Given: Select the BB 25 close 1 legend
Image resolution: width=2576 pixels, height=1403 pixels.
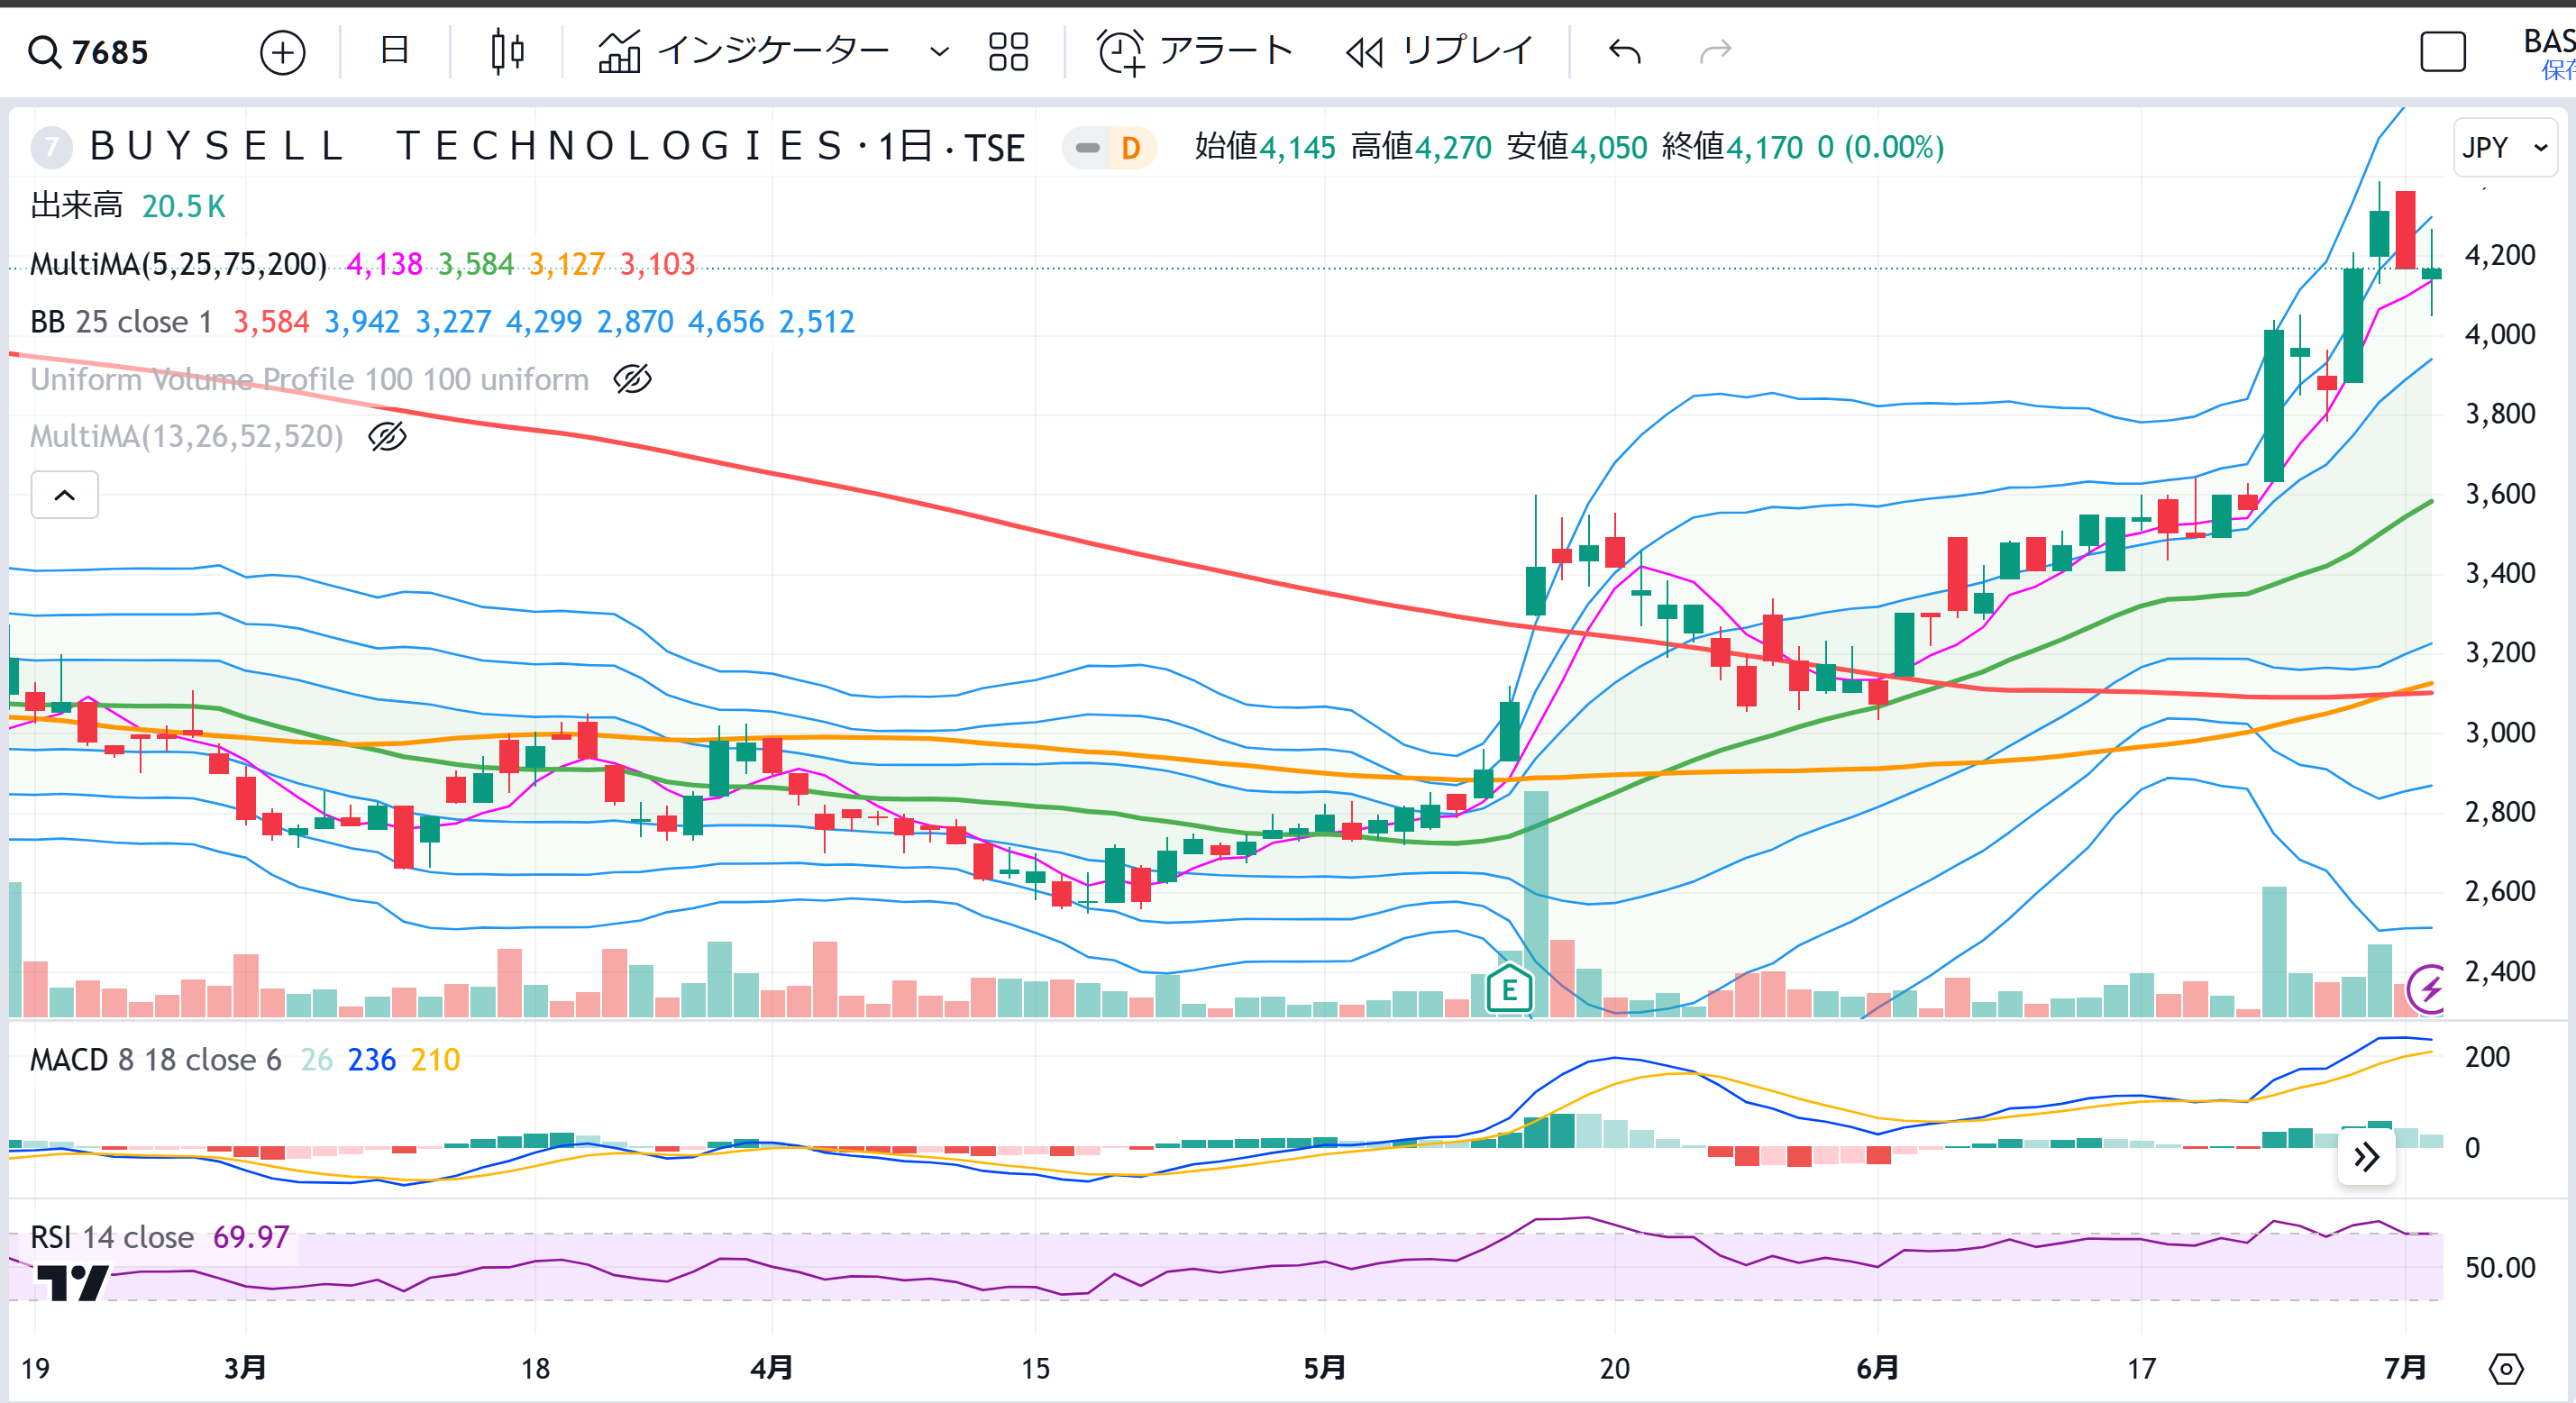Looking at the screenshot, I should pyautogui.click(x=121, y=322).
